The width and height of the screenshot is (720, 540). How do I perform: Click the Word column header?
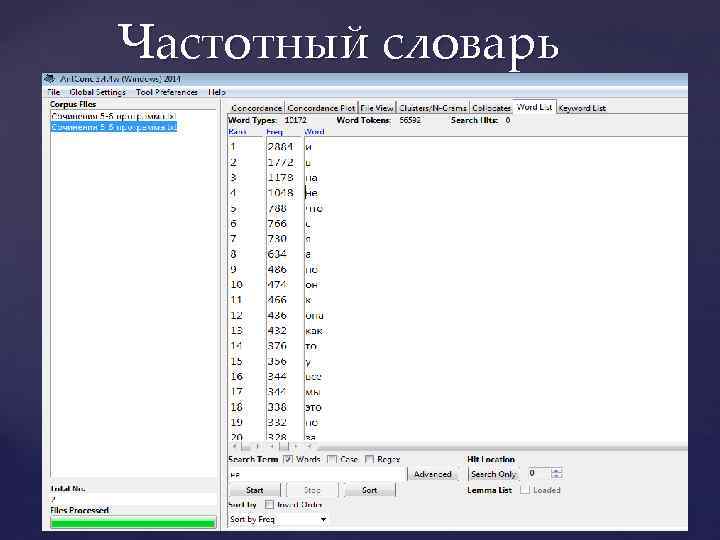315,132
